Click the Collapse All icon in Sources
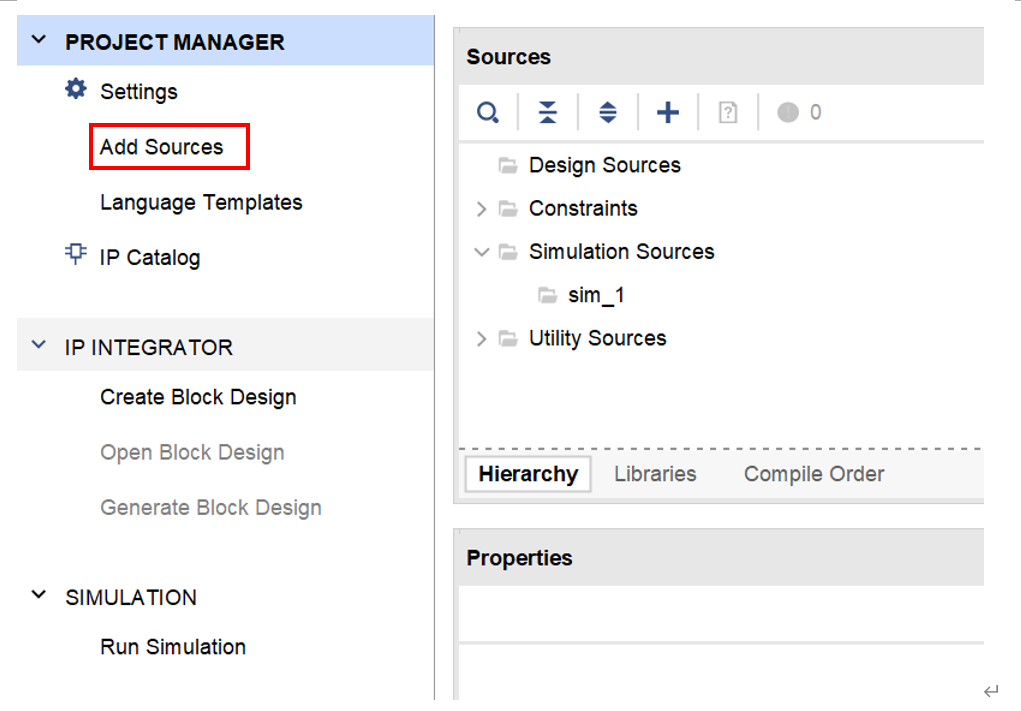Viewport: 1021px width, 711px height. pyautogui.click(x=547, y=112)
